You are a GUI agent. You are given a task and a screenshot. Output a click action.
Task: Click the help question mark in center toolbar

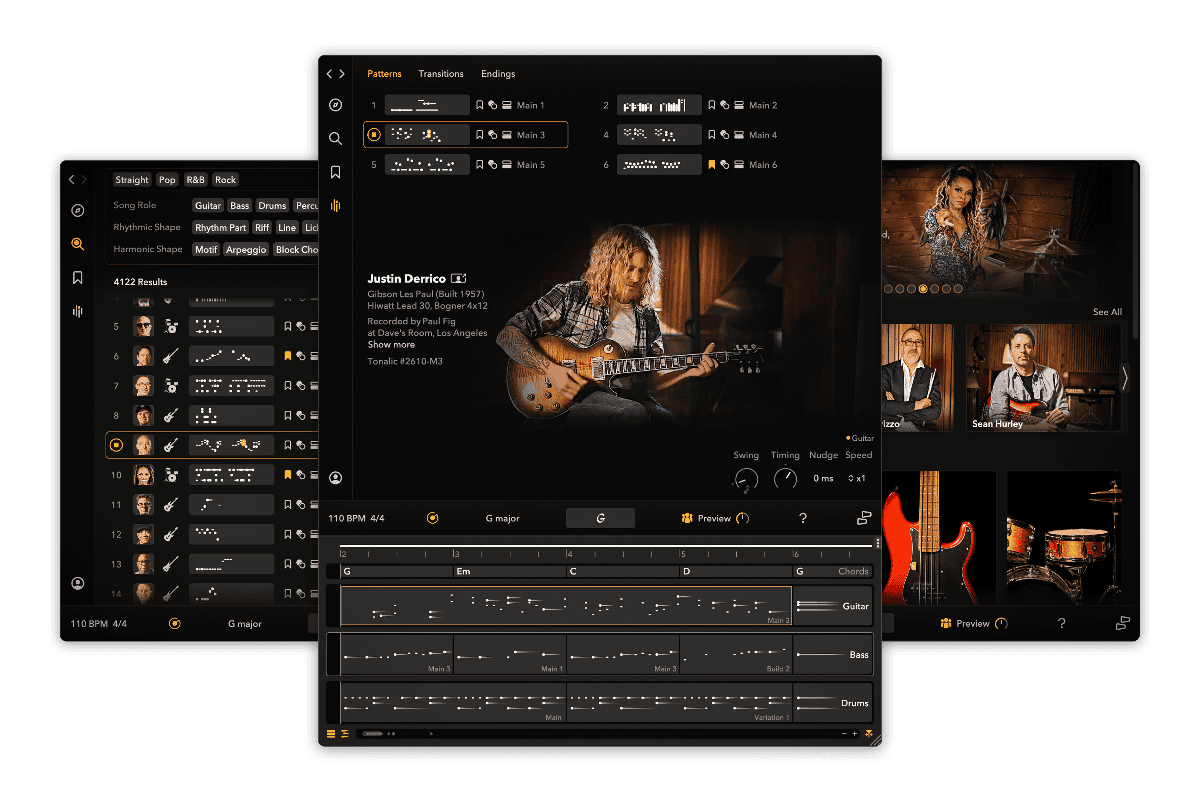click(802, 518)
